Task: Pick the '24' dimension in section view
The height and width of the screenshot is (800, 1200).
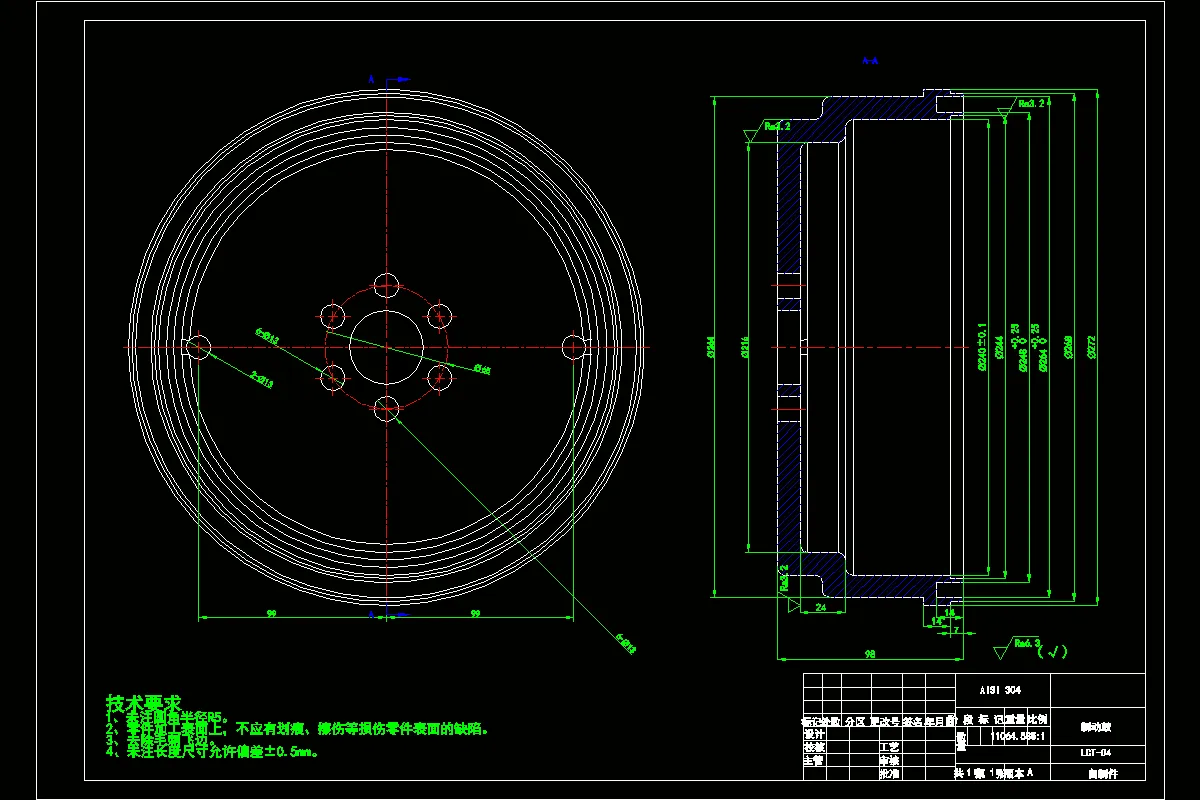Action: pyautogui.click(x=821, y=607)
